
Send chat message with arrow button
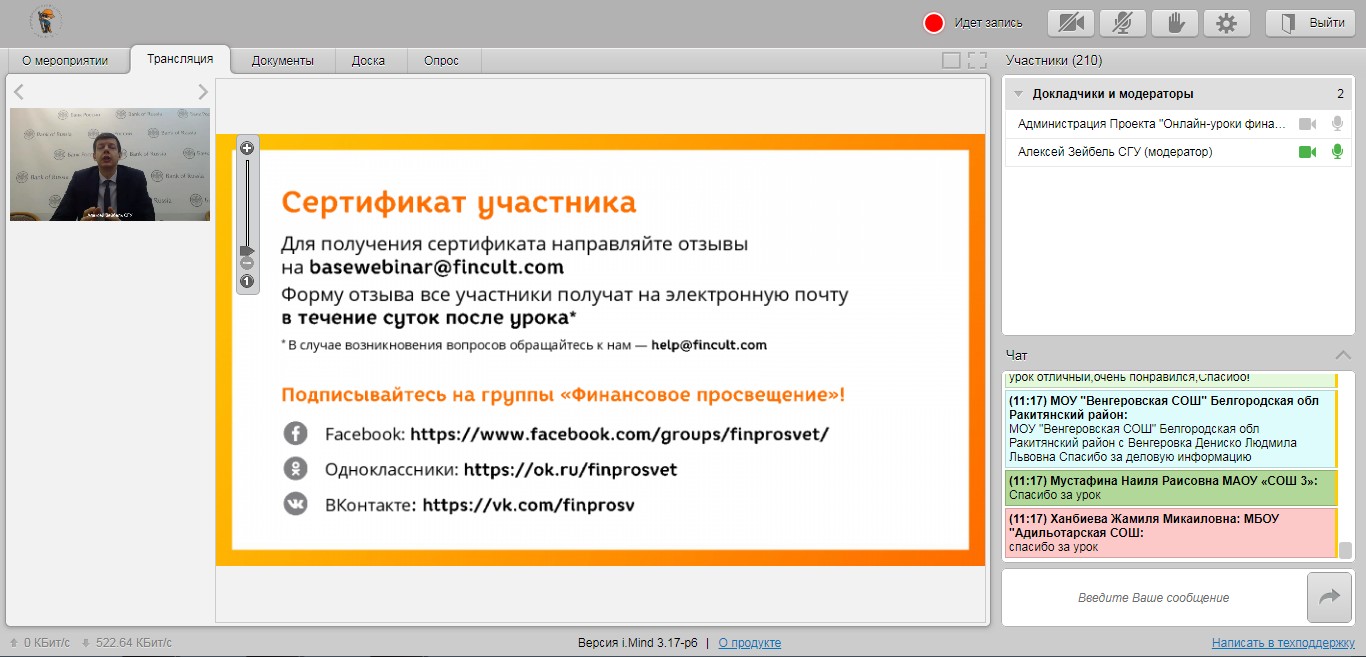[x=1329, y=598]
